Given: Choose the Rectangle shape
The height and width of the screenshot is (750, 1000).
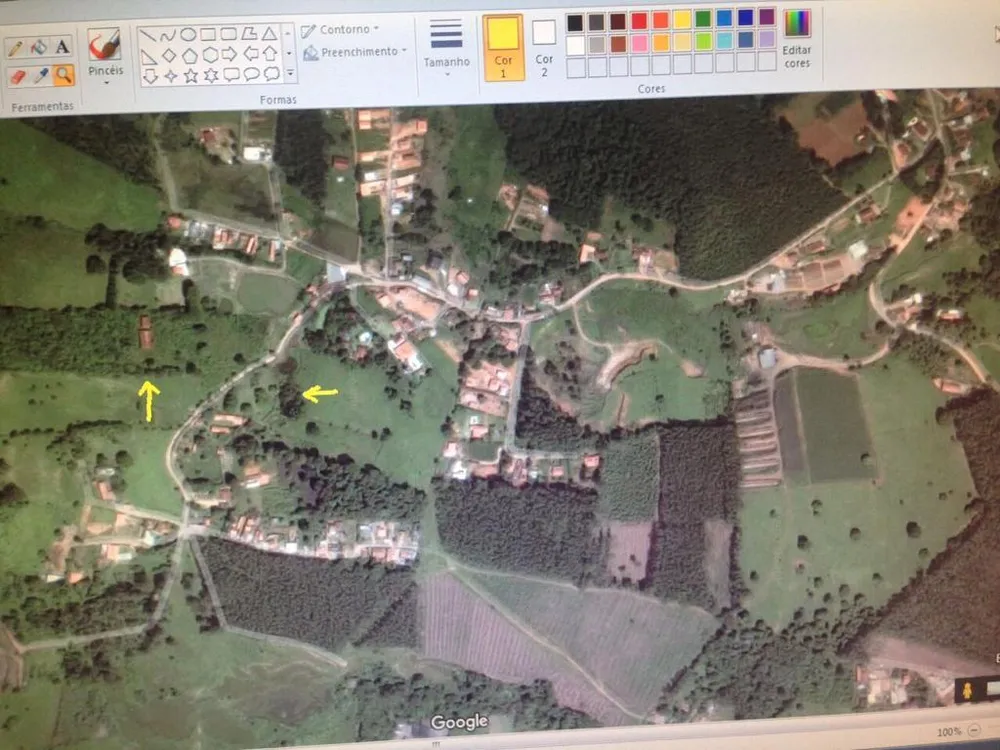Looking at the screenshot, I should (209, 34).
